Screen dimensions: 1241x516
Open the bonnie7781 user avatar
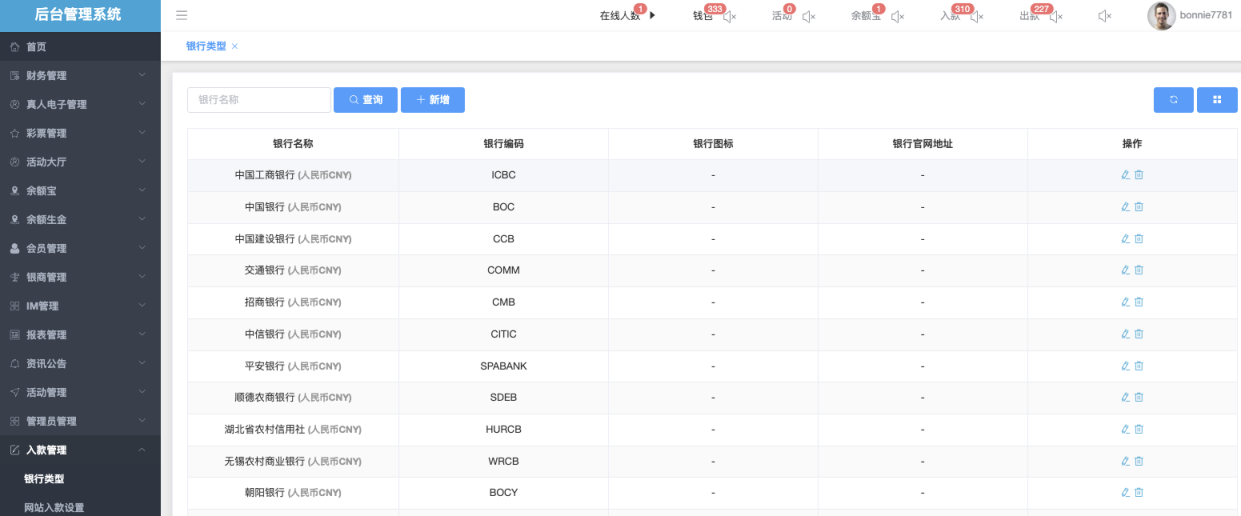pyautogui.click(x=1161, y=16)
